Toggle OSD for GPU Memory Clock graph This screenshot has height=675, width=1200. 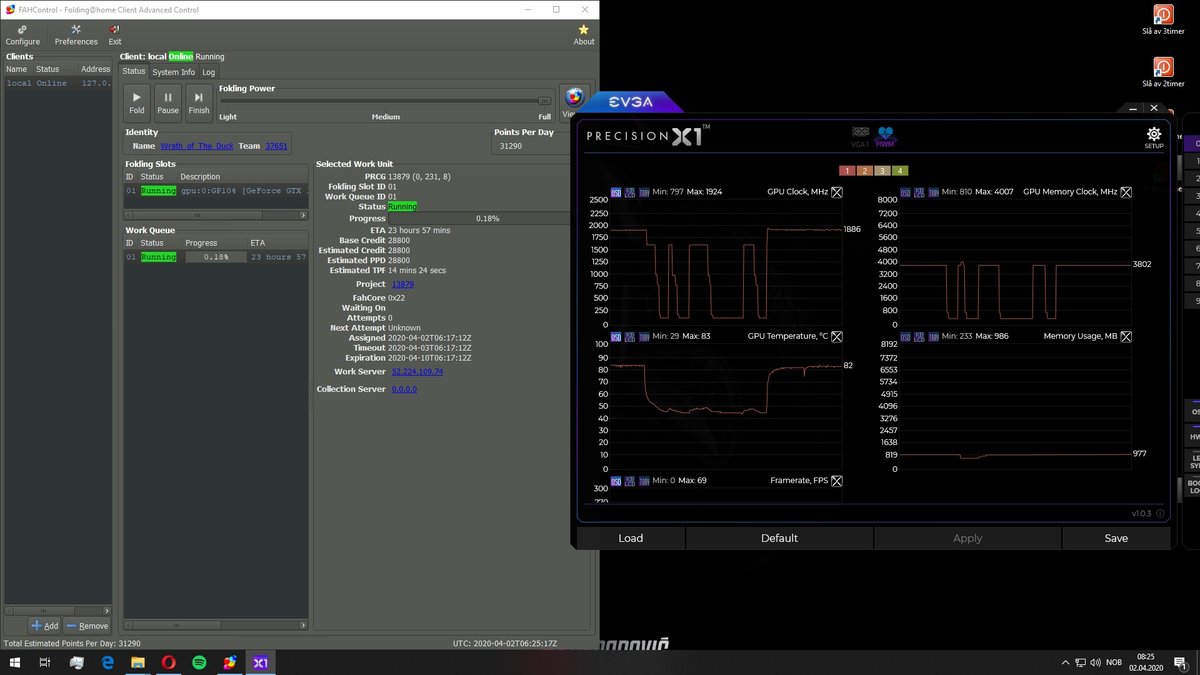(x=905, y=192)
